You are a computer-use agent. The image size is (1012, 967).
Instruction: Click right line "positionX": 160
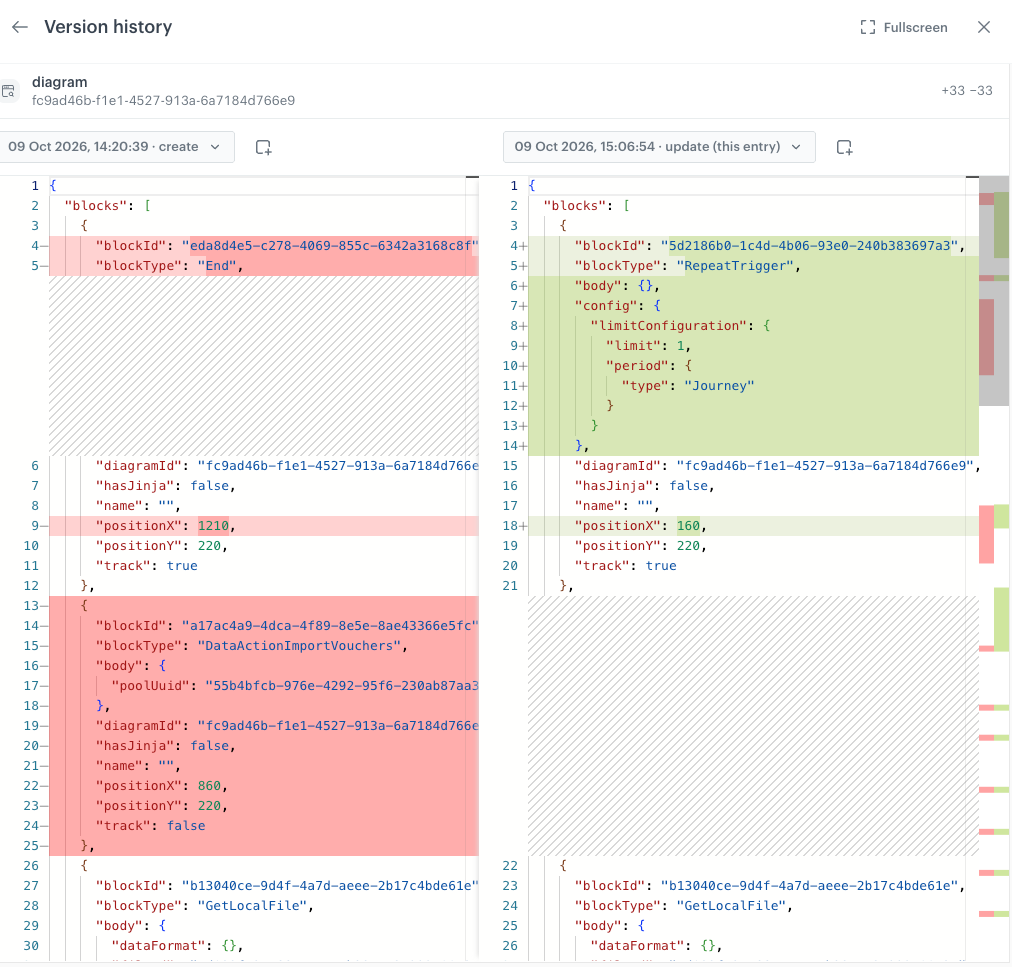click(x=641, y=526)
